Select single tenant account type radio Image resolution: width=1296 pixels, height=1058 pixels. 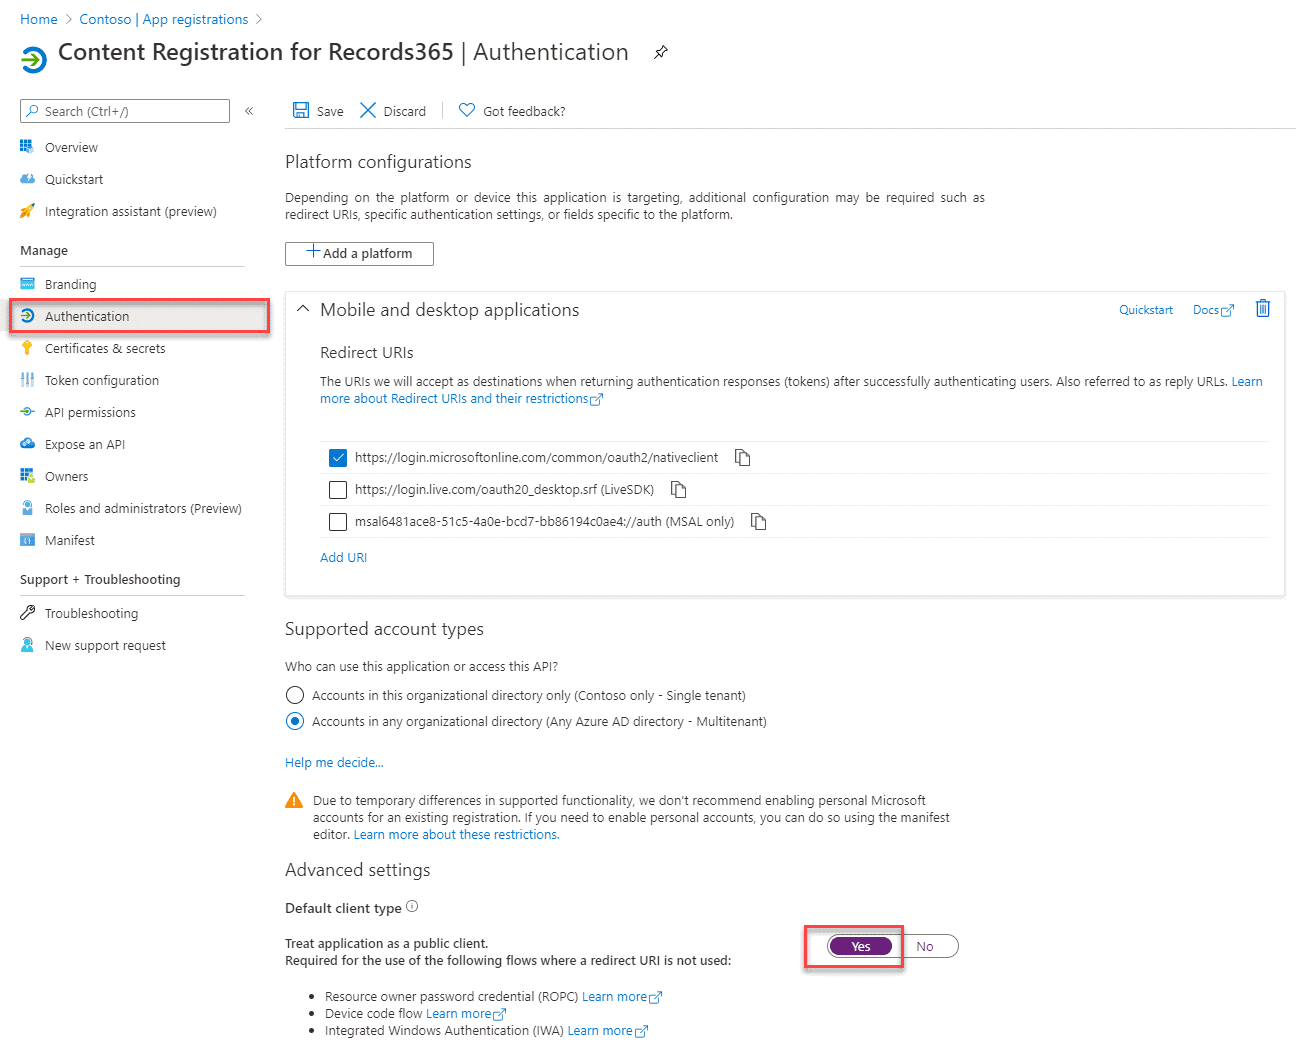[295, 695]
